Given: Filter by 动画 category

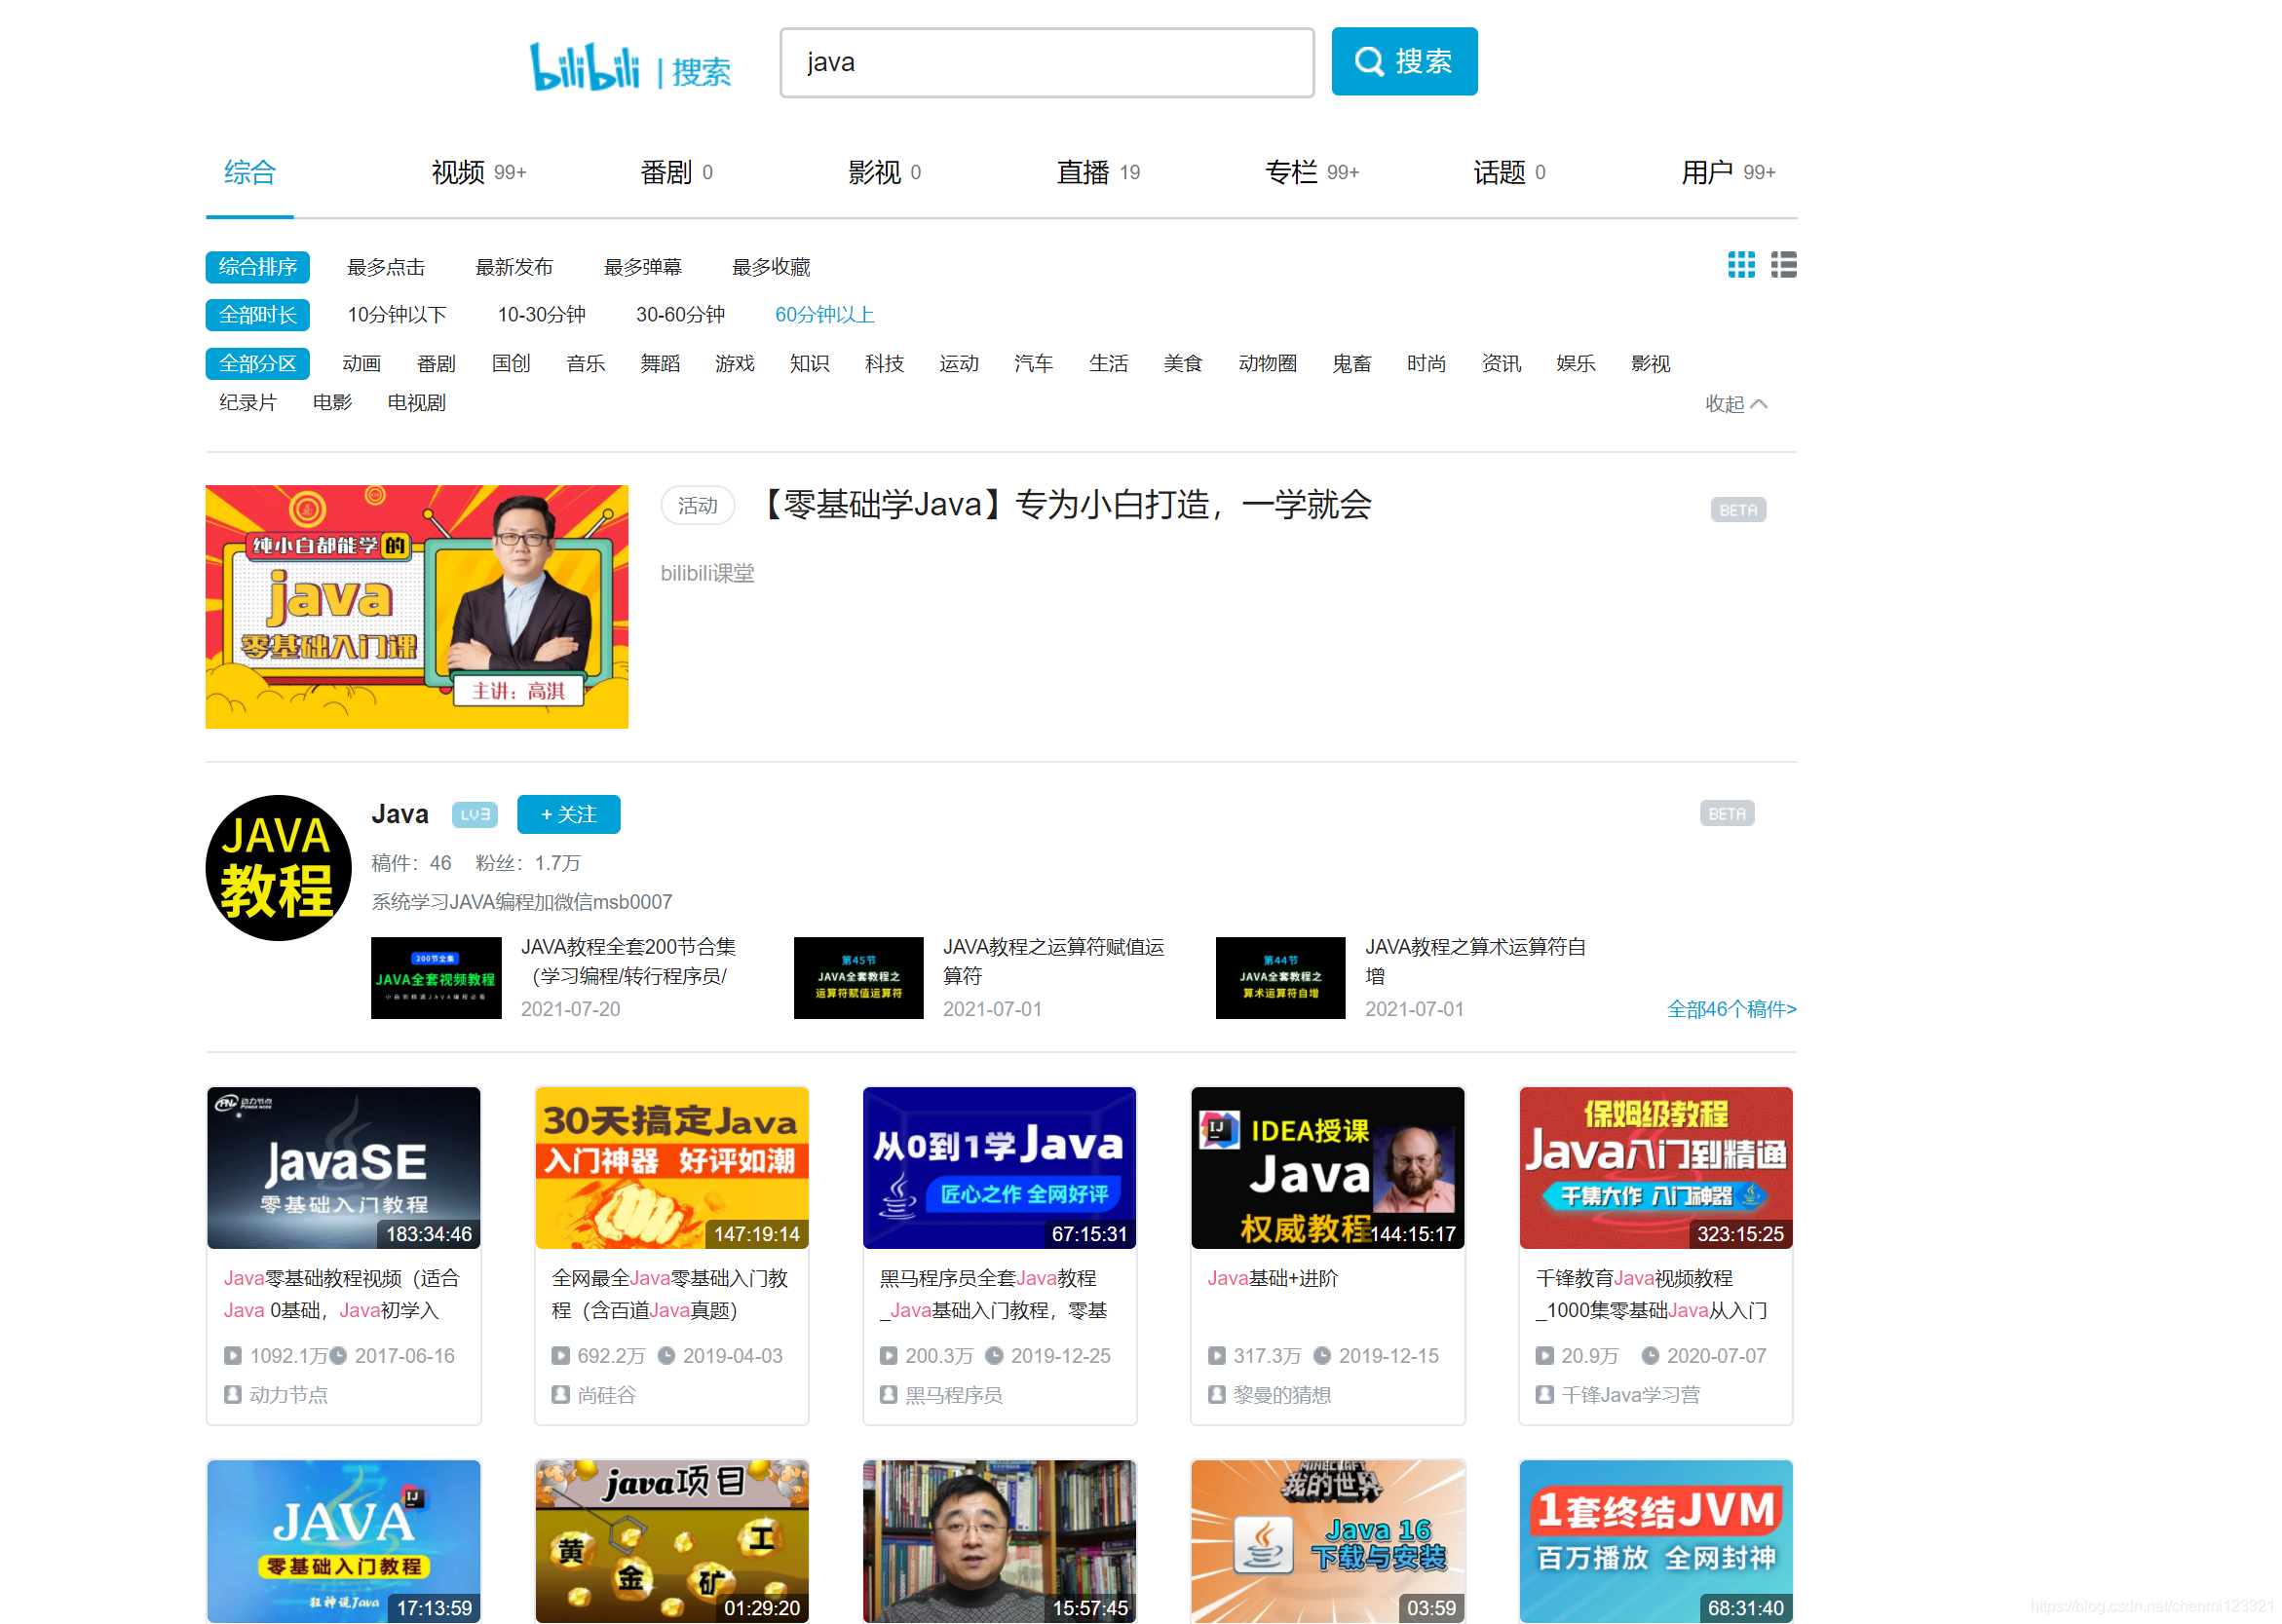Looking at the screenshot, I should coord(361,363).
